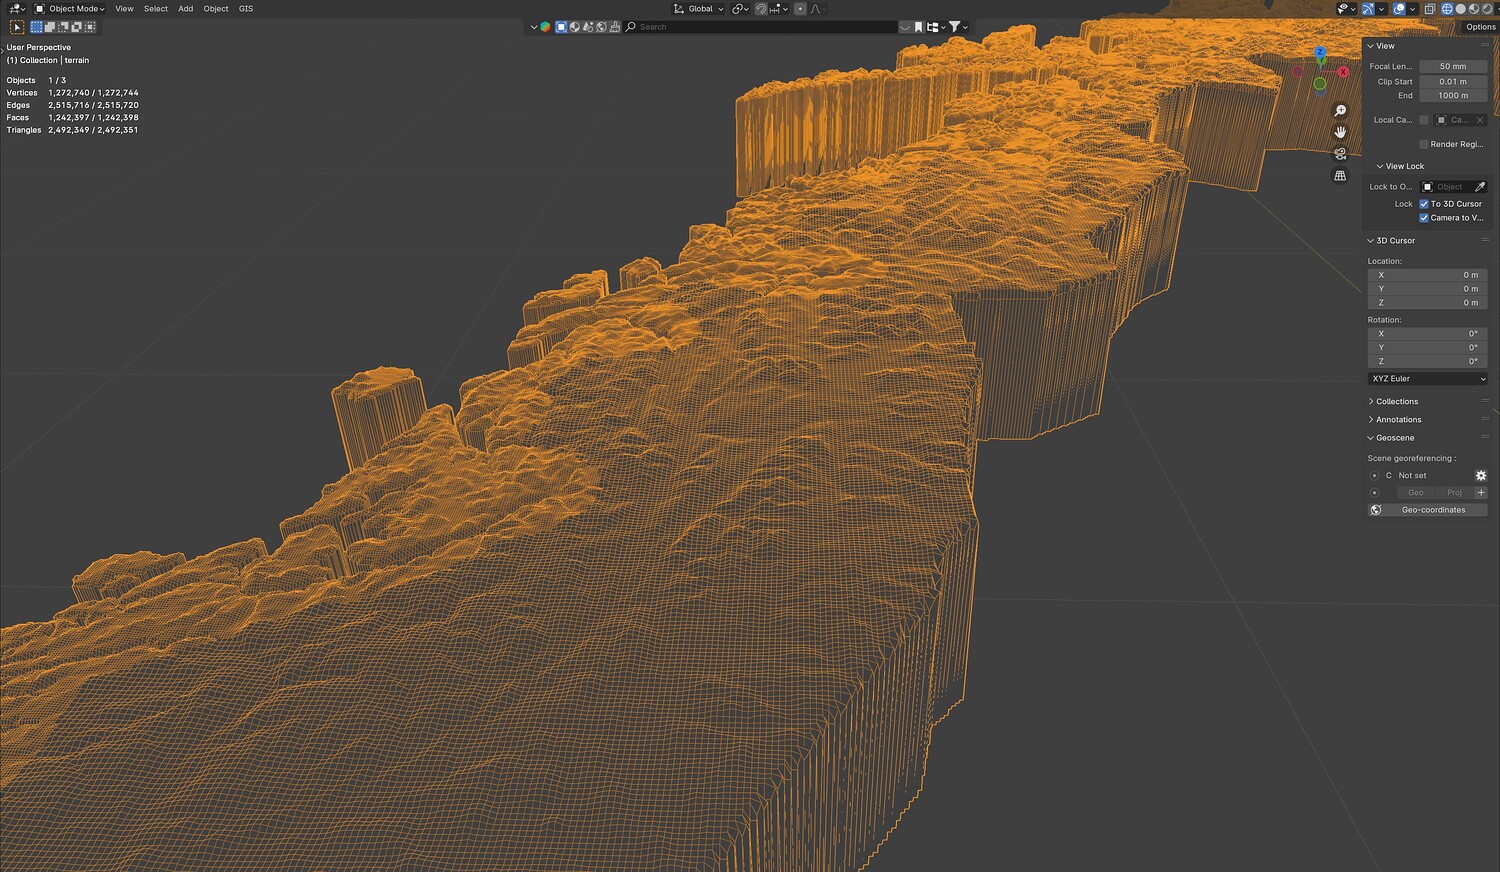Click the zoom magnifier navigation icon
Viewport: 1500px width, 872px height.
coord(1340,111)
